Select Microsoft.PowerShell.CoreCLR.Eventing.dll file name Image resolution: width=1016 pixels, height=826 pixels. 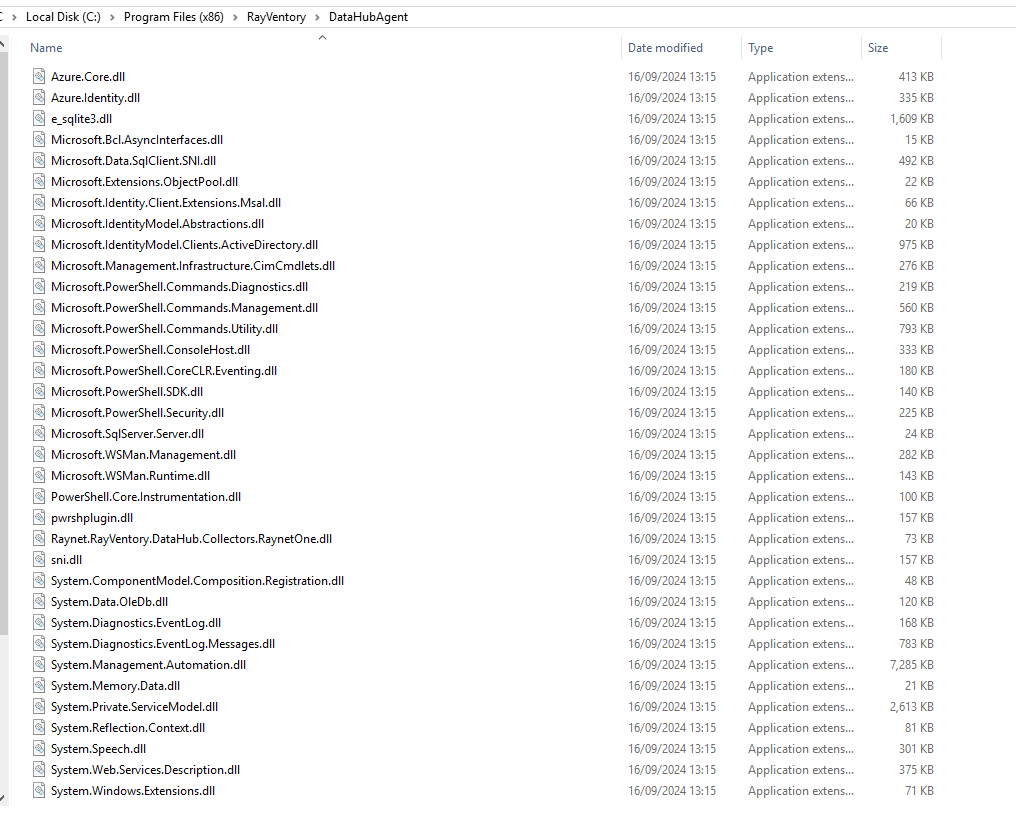click(164, 371)
